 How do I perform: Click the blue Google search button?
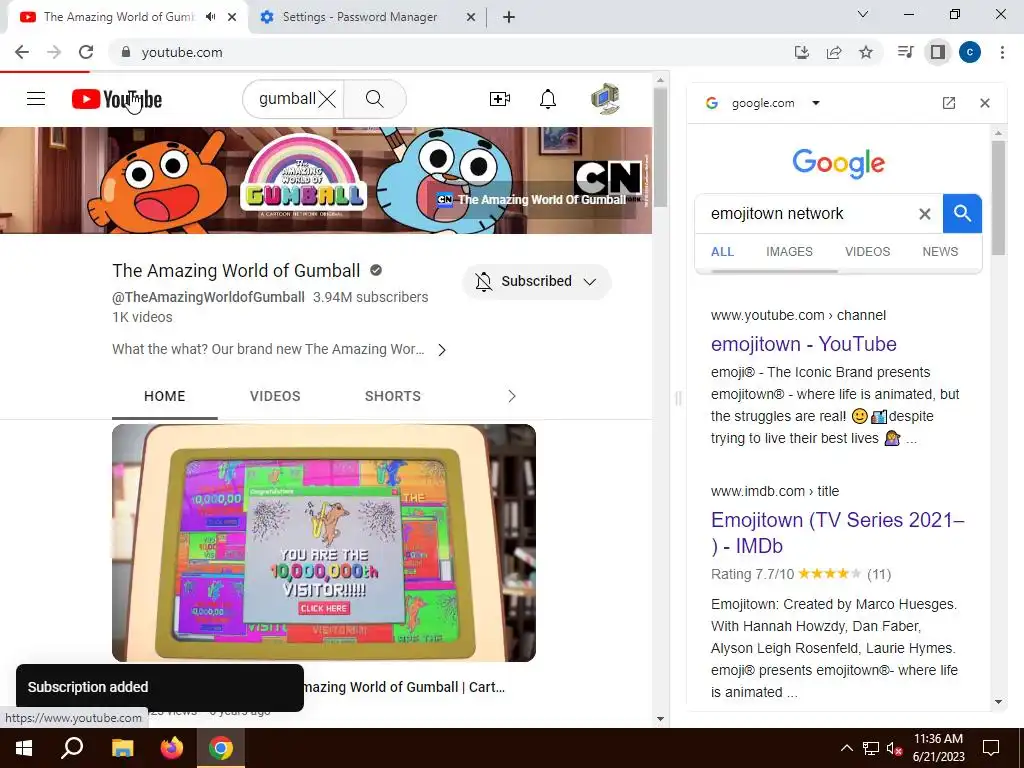(x=962, y=214)
